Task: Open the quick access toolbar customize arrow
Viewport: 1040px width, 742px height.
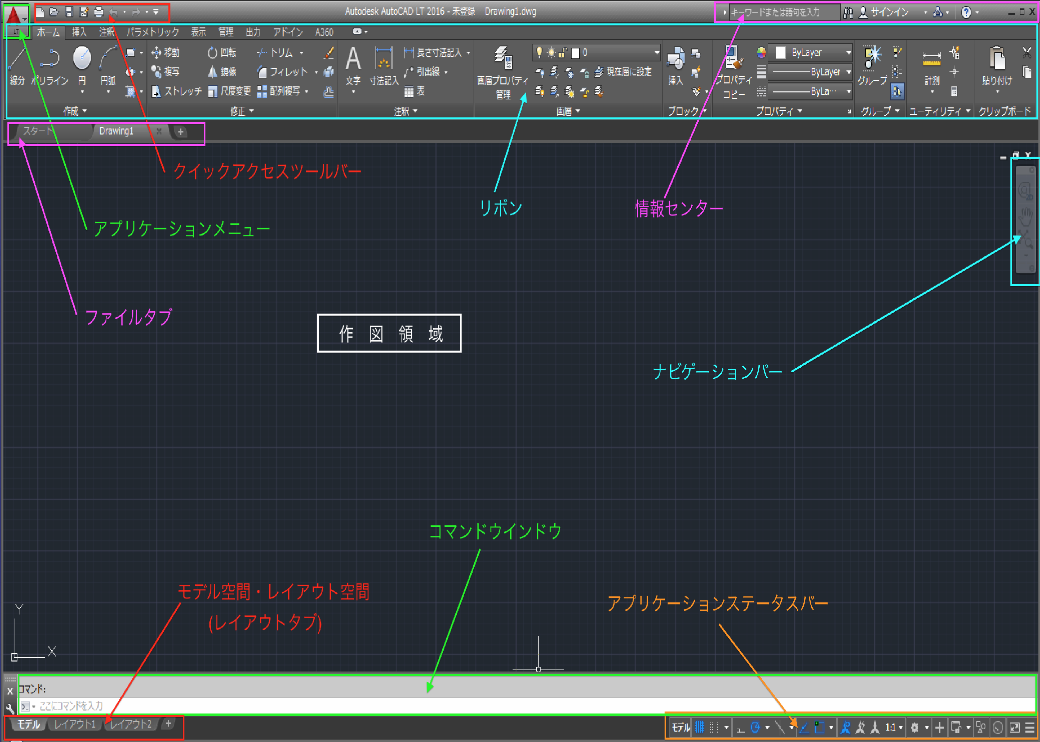Action: click(x=156, y=12)
